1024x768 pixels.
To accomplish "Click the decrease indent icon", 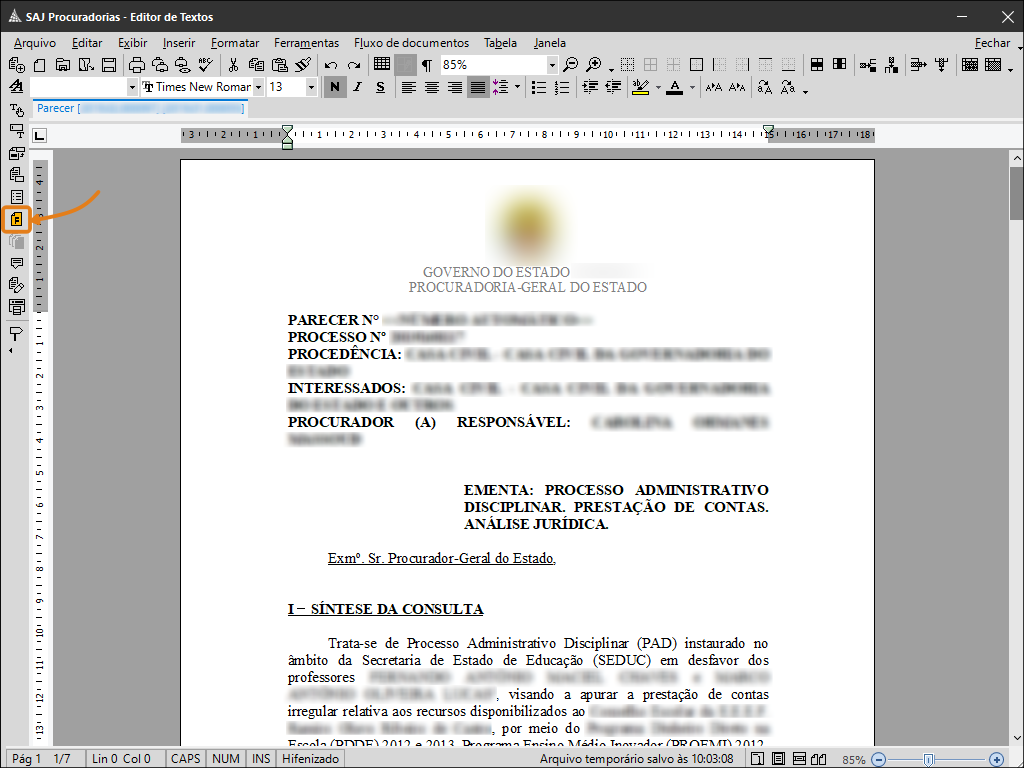I will [613, 87].
